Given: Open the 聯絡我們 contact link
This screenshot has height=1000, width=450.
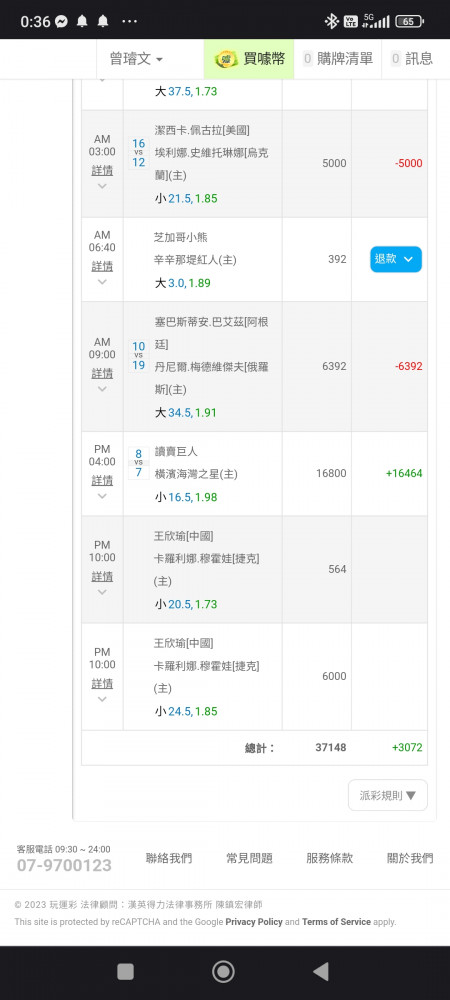Looking at the screenshot, I should tap(169, 858).
